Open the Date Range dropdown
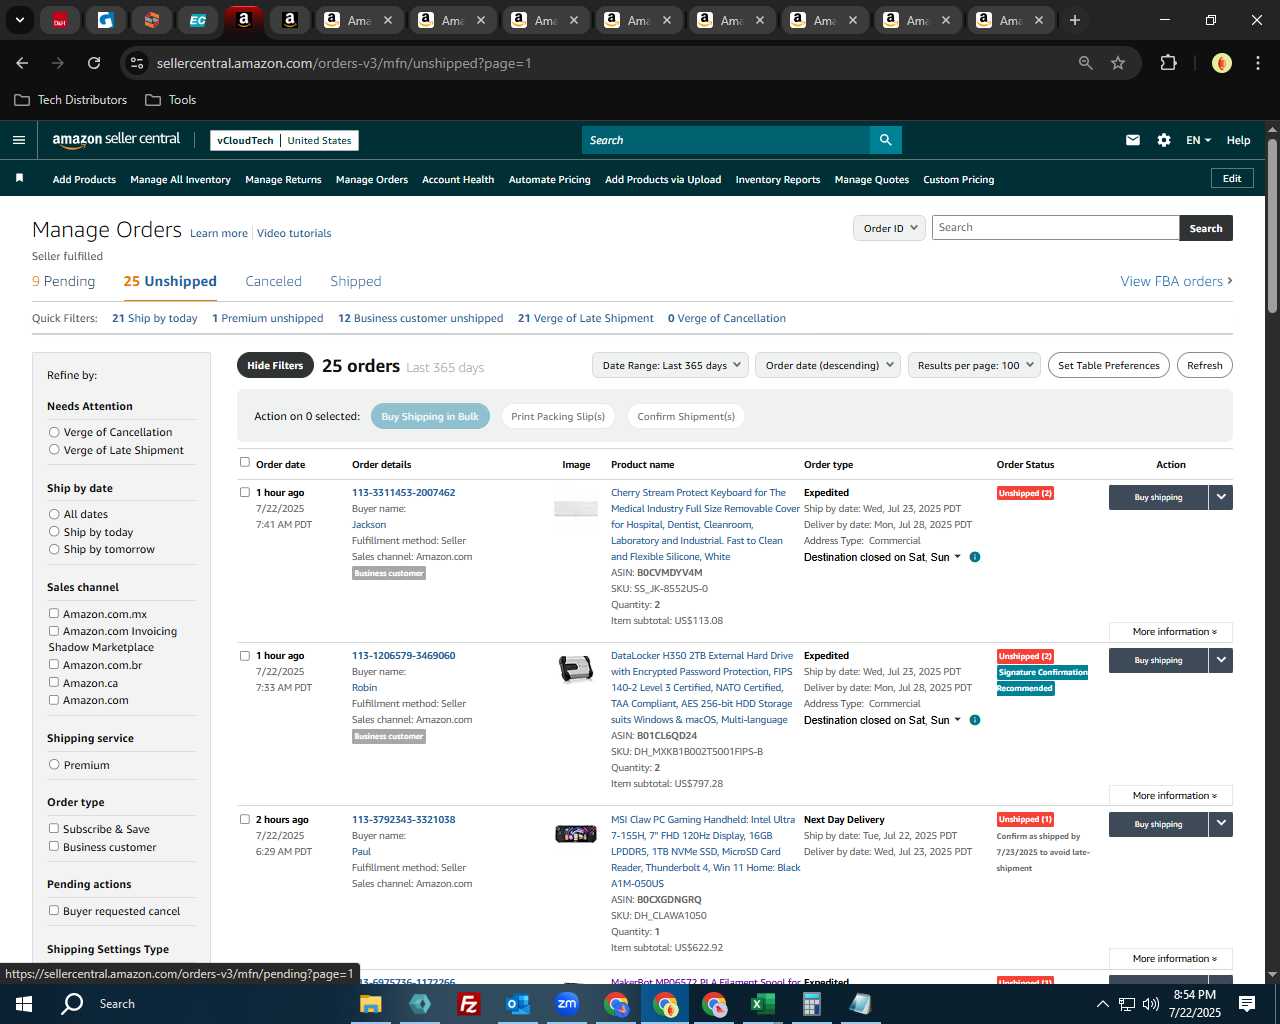This screenshot has height=1024, width=1280. 670,365
